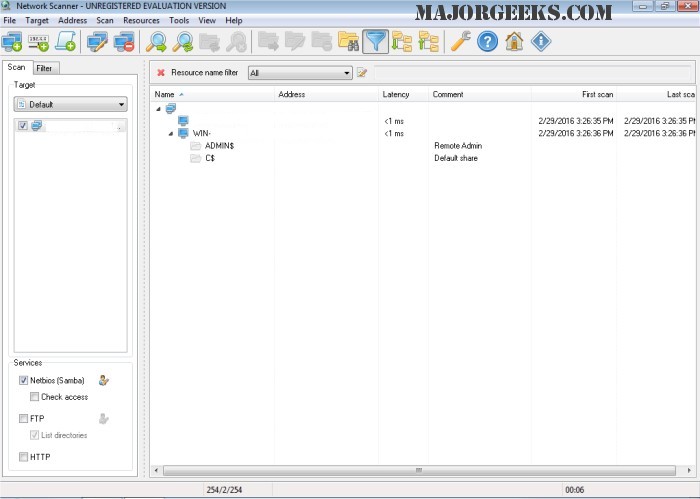This screenshot has width=700, height=499.
Task: Clear filter with the red X icon
Action: (x=161, y=73)
